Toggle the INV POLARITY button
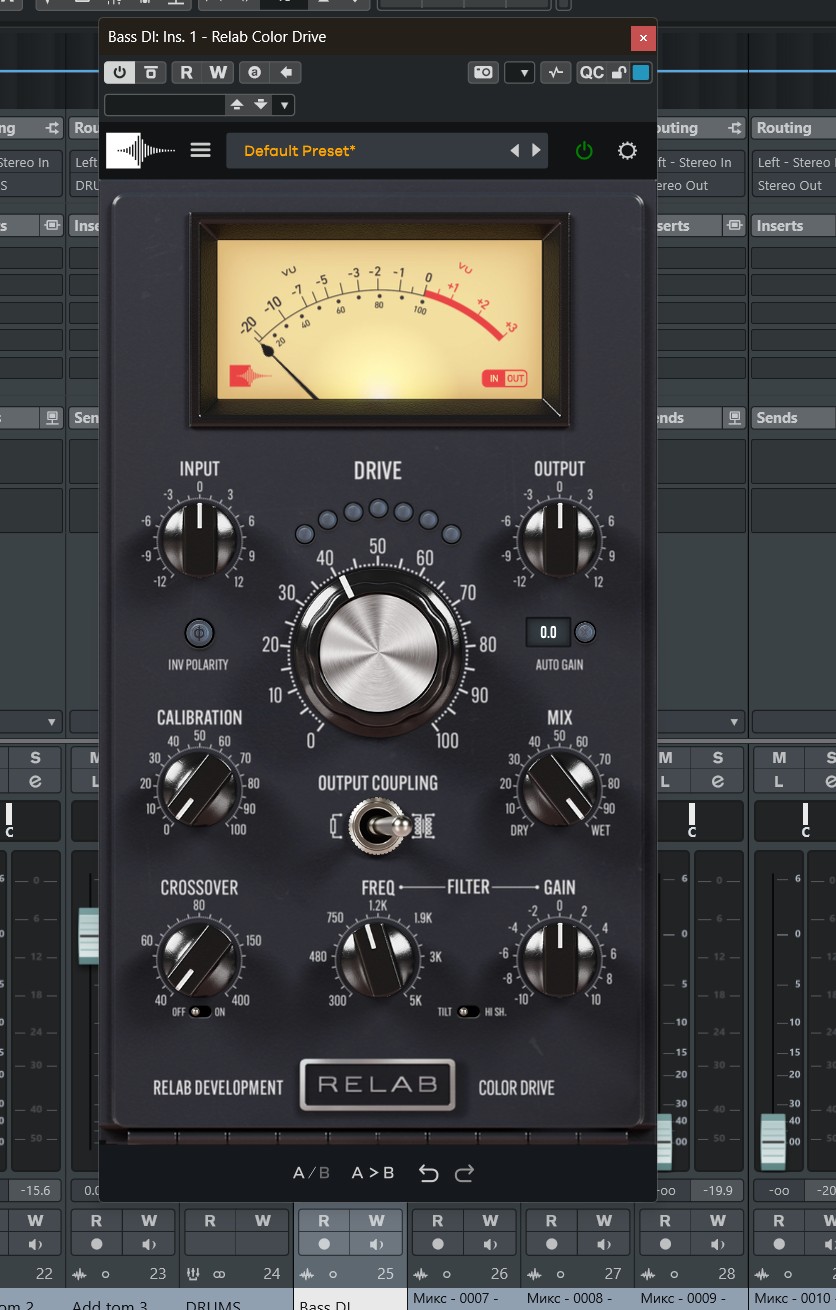 (x=200, y=633)
